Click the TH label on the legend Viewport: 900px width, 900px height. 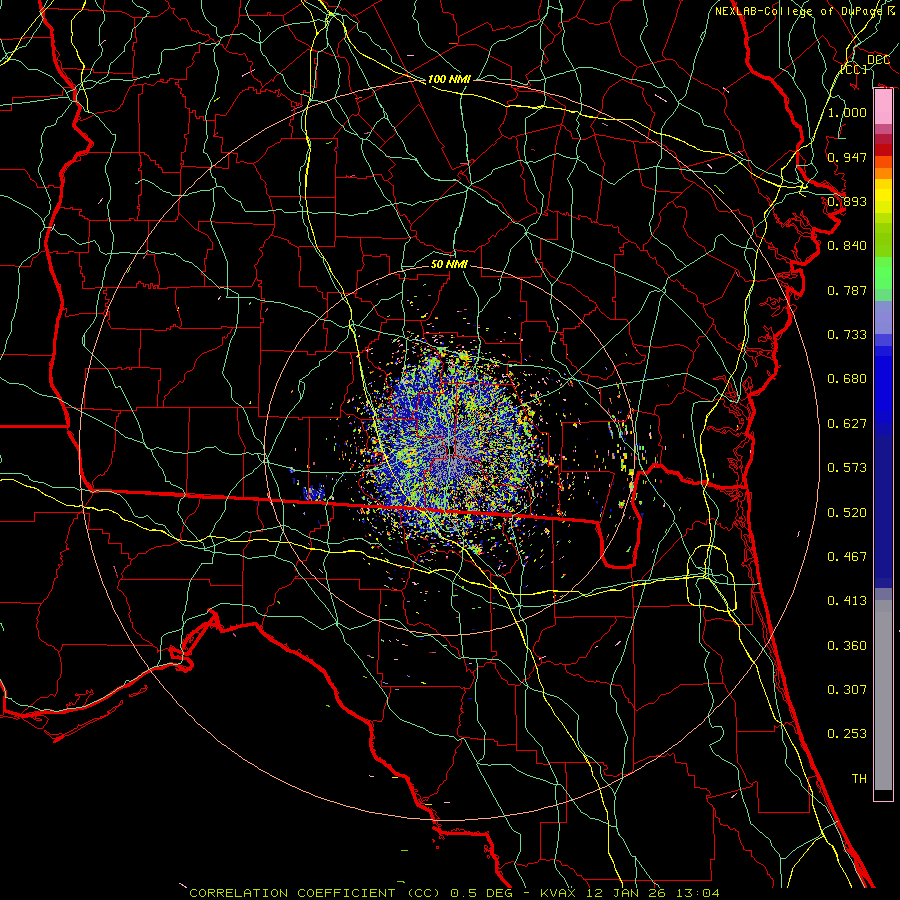[859, 779]
